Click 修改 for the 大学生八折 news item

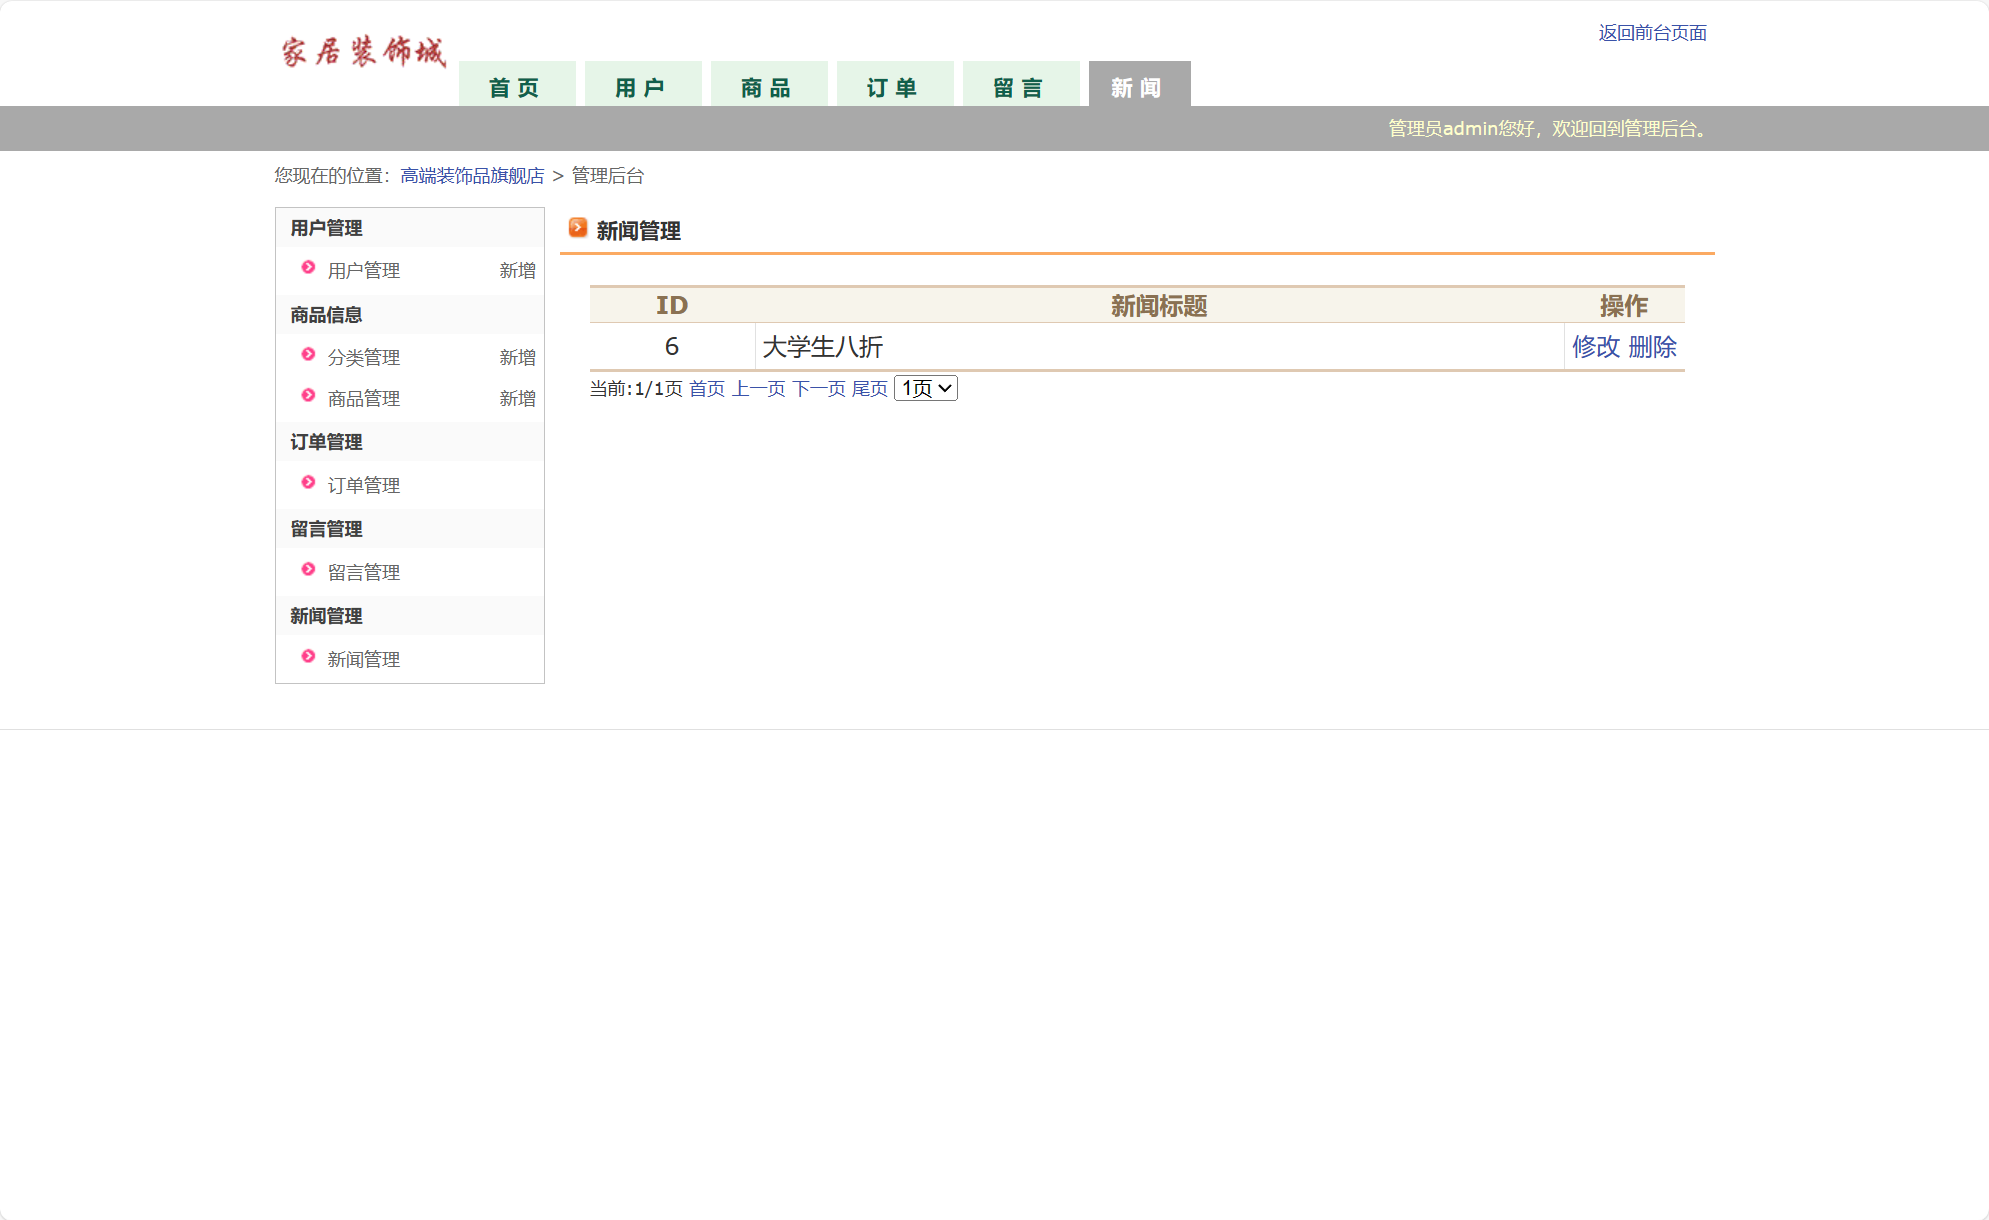pos(1595,347)
